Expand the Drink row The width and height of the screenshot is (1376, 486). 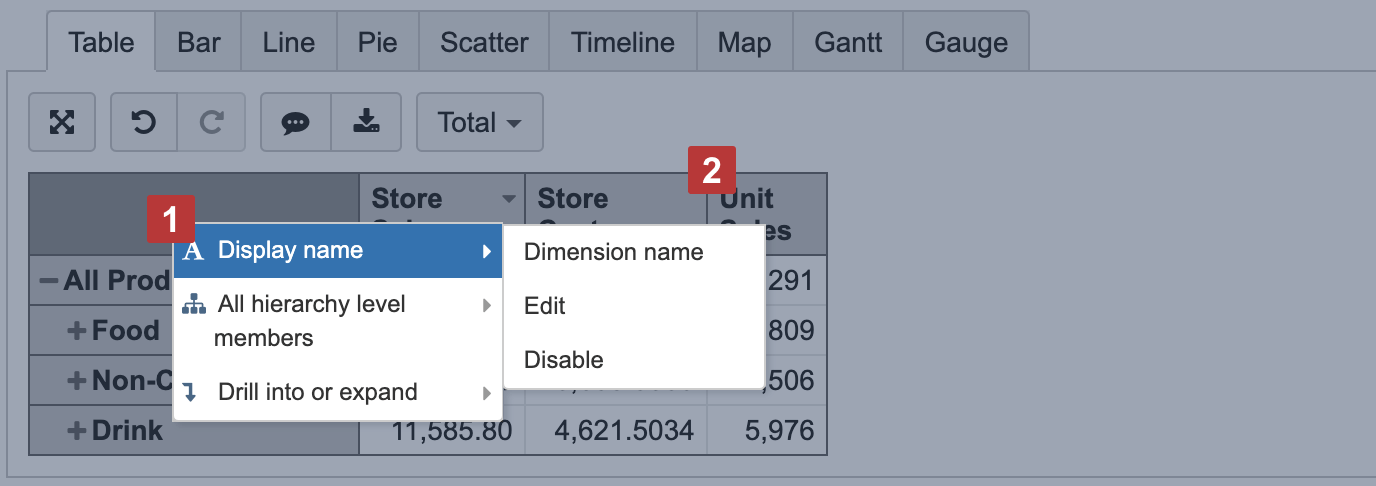[76, 431]
